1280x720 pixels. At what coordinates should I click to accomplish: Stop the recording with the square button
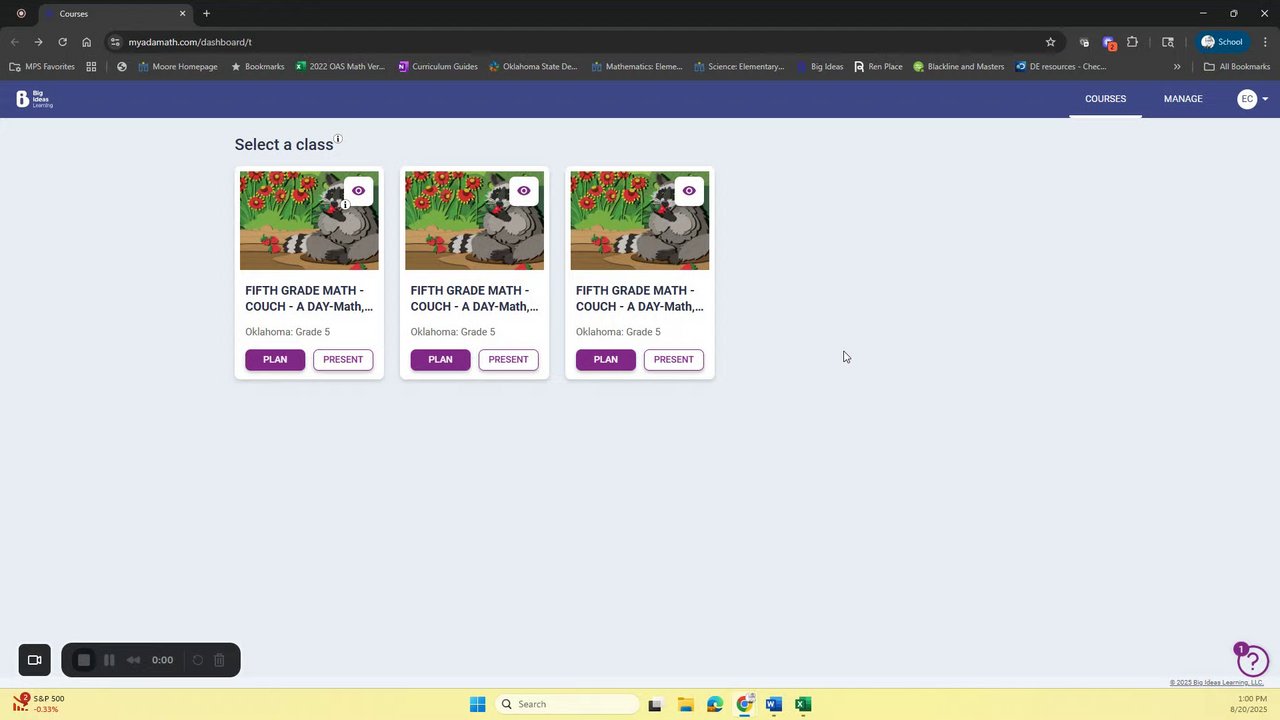(x=84, y=660)
